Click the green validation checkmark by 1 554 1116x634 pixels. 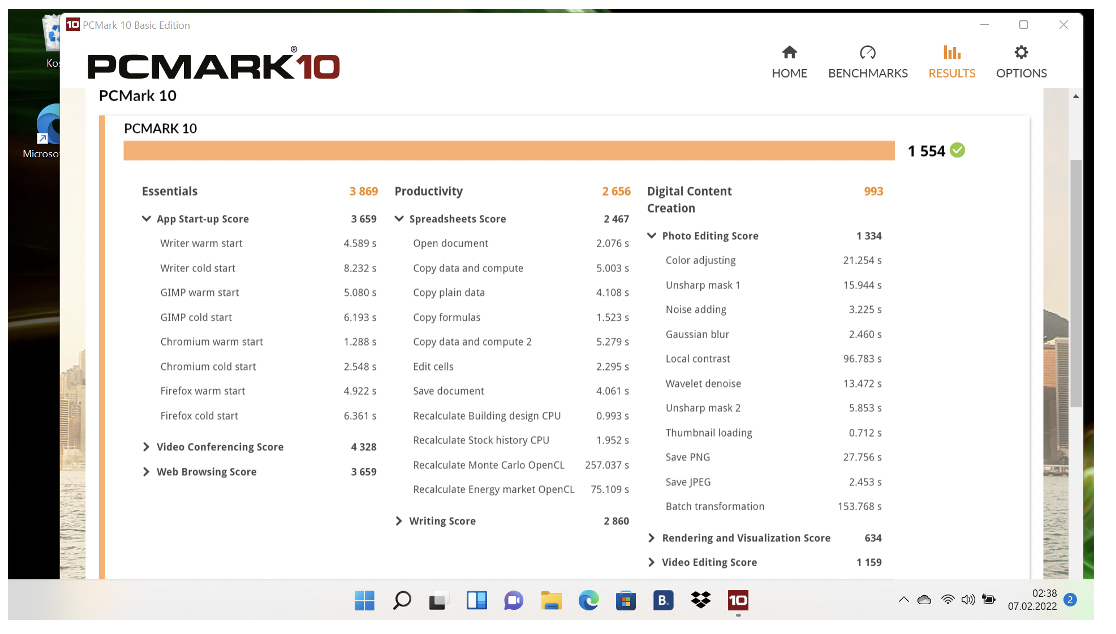point(957,150)
